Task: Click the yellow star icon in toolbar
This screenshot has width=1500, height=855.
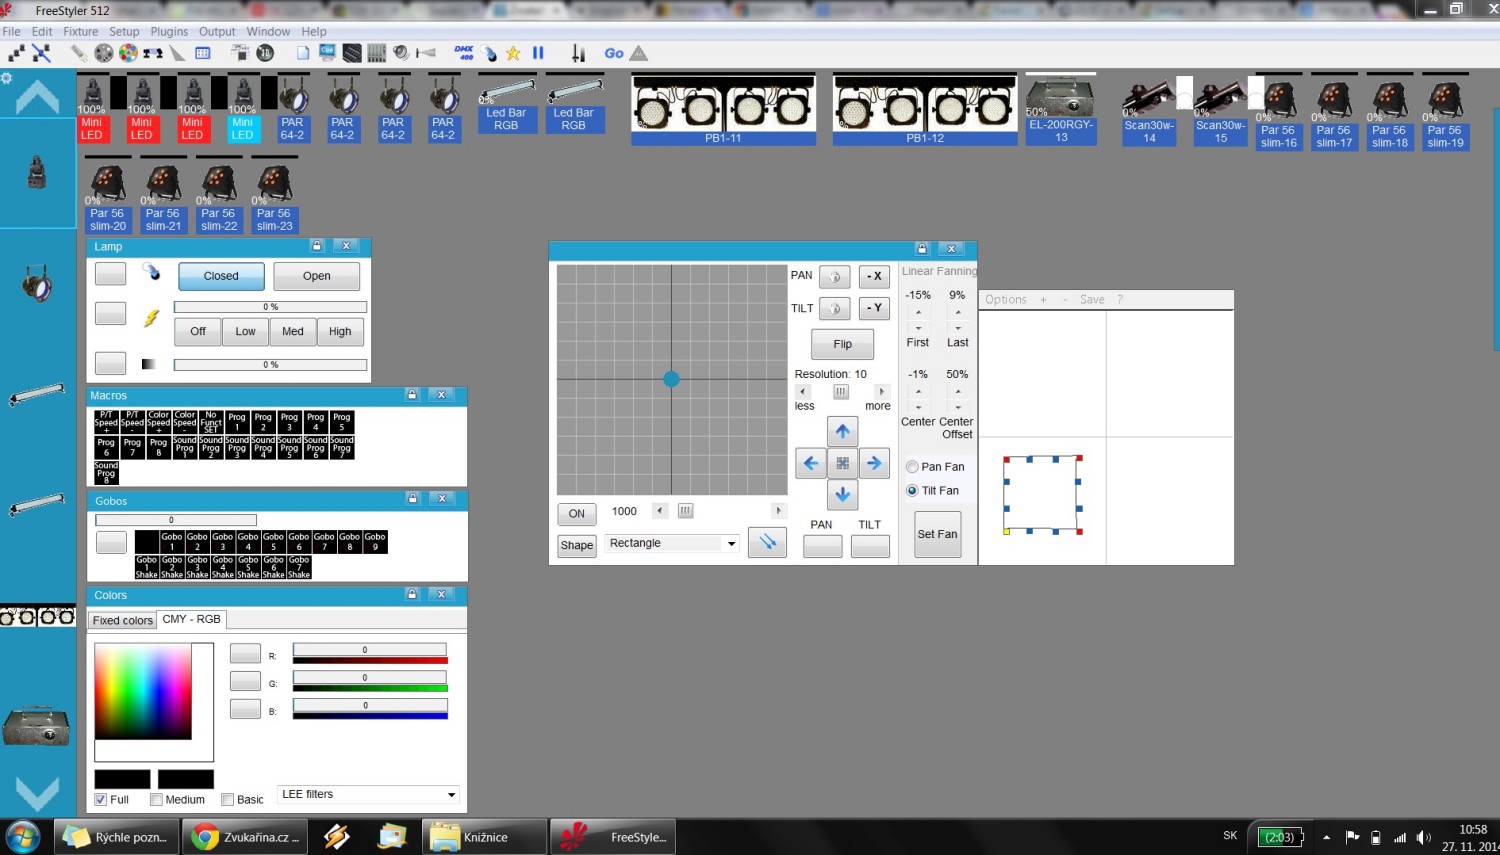Action: tap(513, 53)
